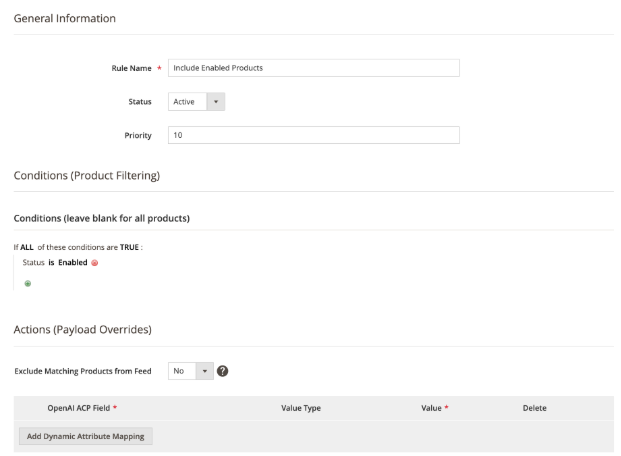The image size is (621, 456).
Task: Open the Status dropdown showing Active
Action: click(x=196, y=102)
